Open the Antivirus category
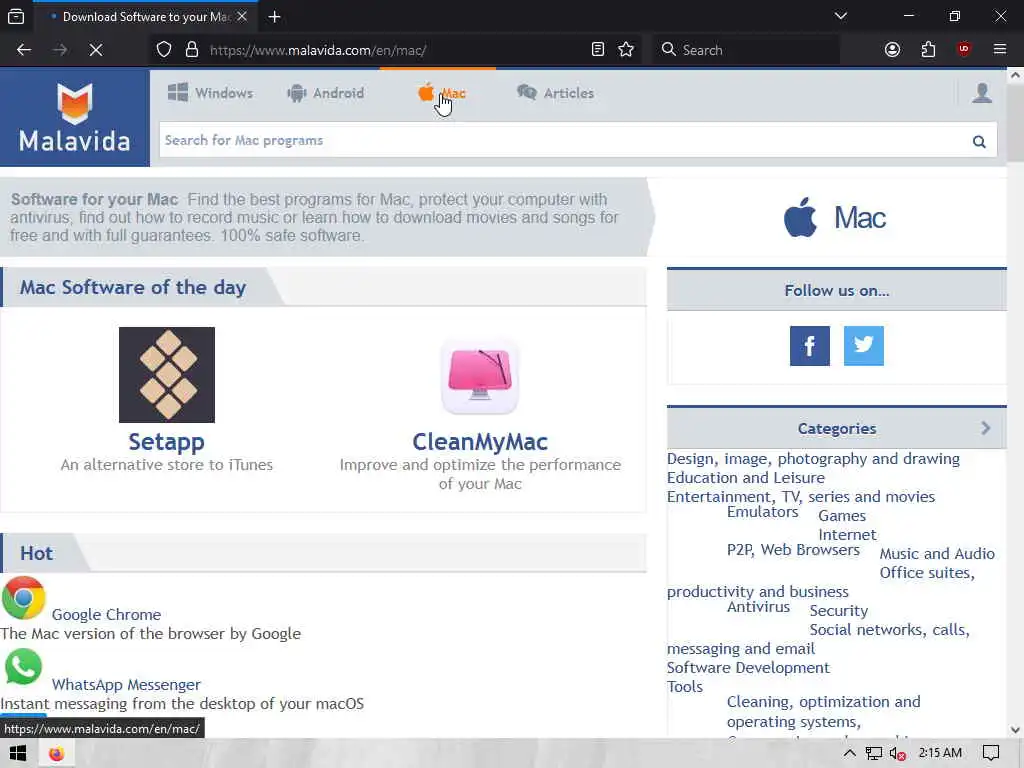 pos(758,607)
